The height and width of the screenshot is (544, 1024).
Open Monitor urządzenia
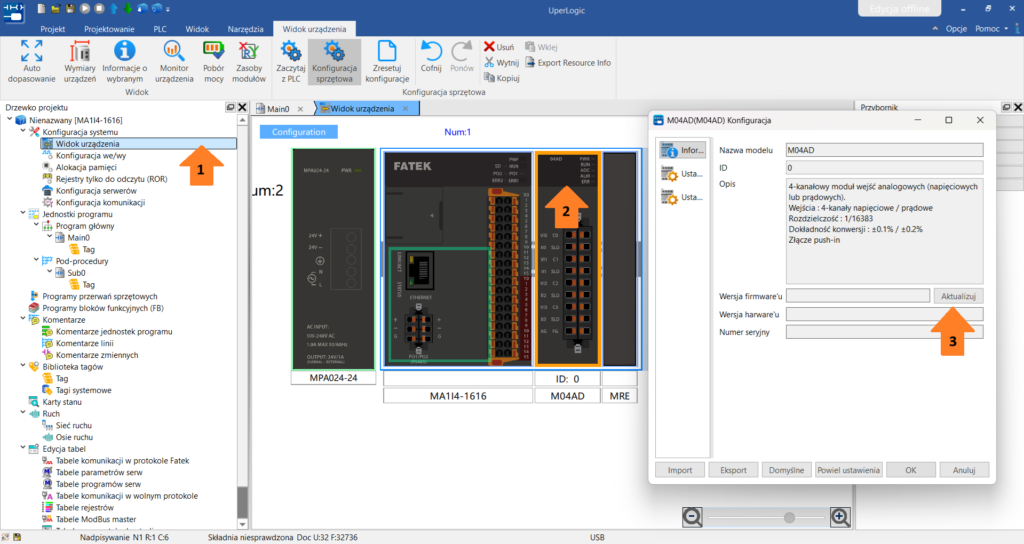pyautogui.click(x=174, y=61)
